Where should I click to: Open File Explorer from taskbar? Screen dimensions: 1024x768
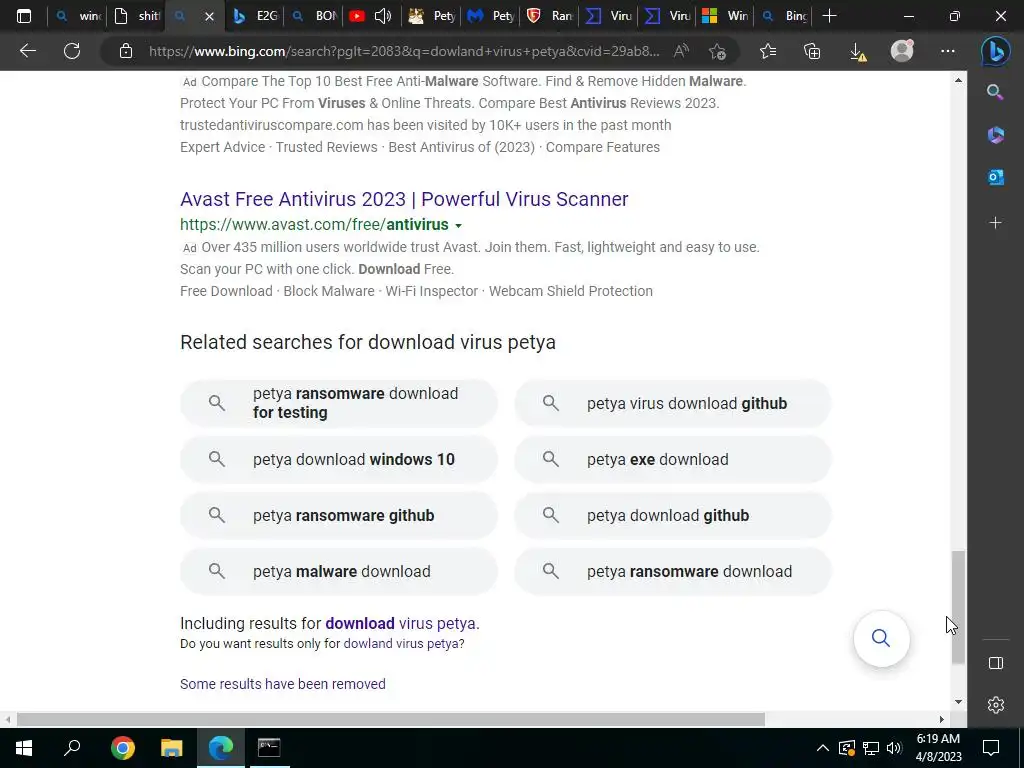[x=171, y=747]
